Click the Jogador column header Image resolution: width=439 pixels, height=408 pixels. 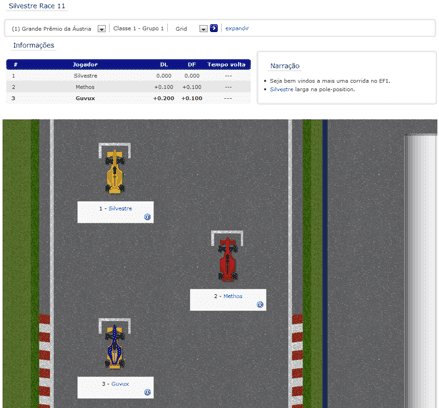[x=85, y=64]
